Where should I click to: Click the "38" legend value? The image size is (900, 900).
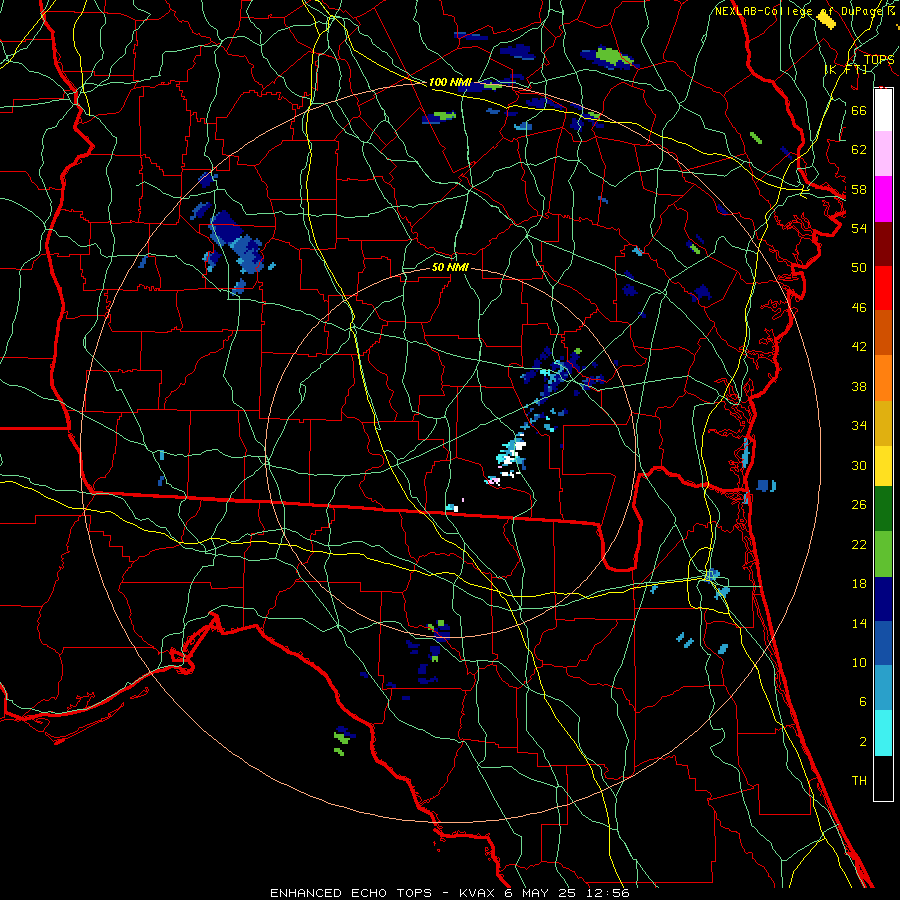(x=859, y=386)
